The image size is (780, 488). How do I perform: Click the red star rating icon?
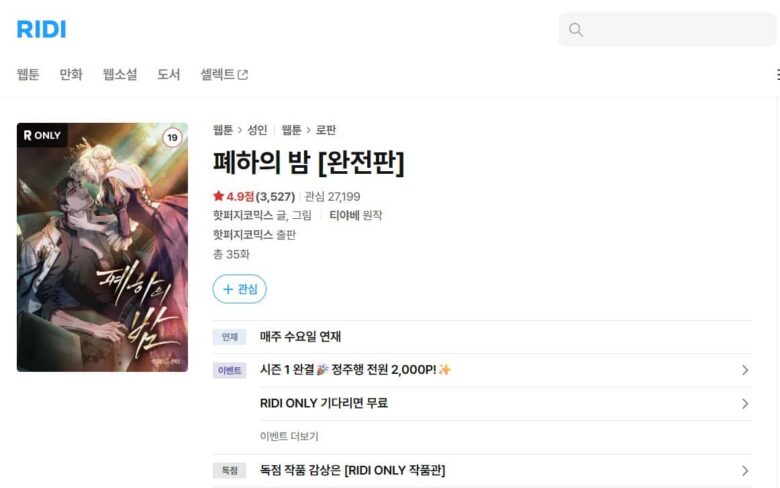pos(218,196)
